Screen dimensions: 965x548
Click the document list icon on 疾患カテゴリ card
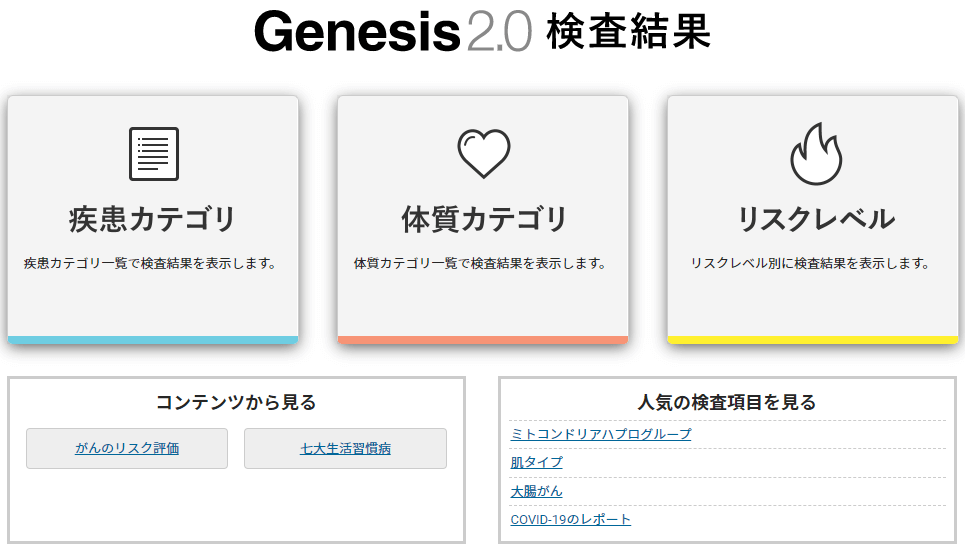pyautogui.click(x=154, y=154)
